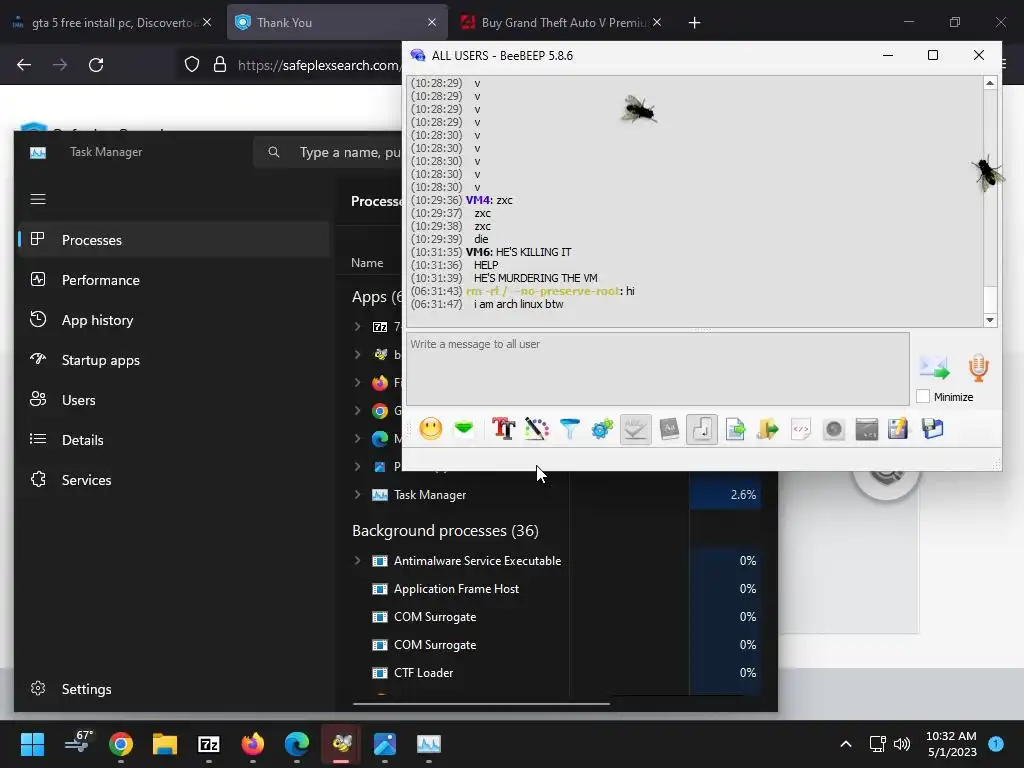The height and width of the screenshot is (768, 1024).
Task: Click the floppy disk with pencil icon
Action: coord(899,429)
